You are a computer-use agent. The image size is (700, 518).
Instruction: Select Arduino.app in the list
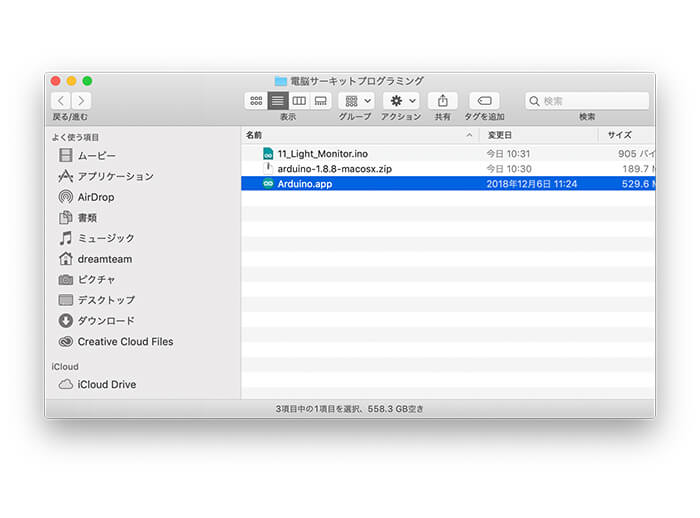(448, 184)
